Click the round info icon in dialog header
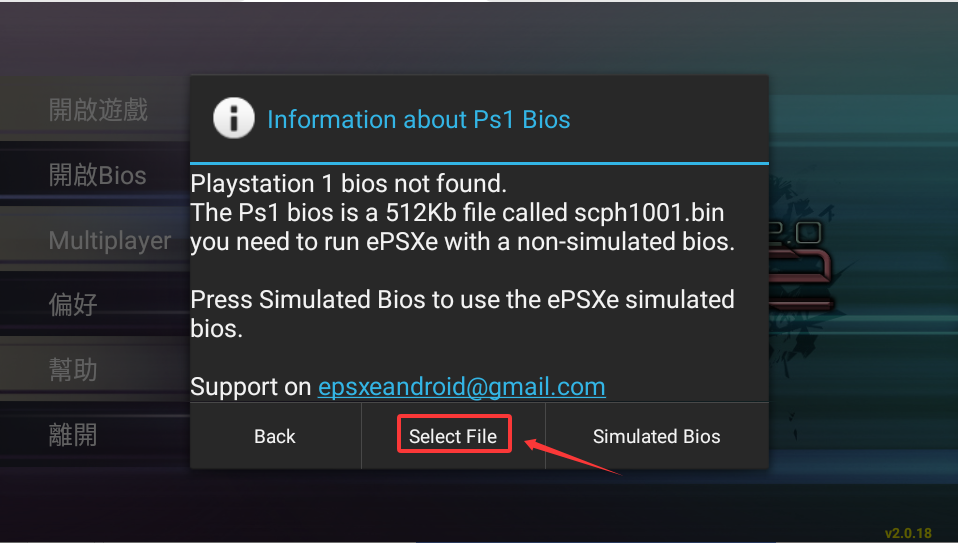 233,118
